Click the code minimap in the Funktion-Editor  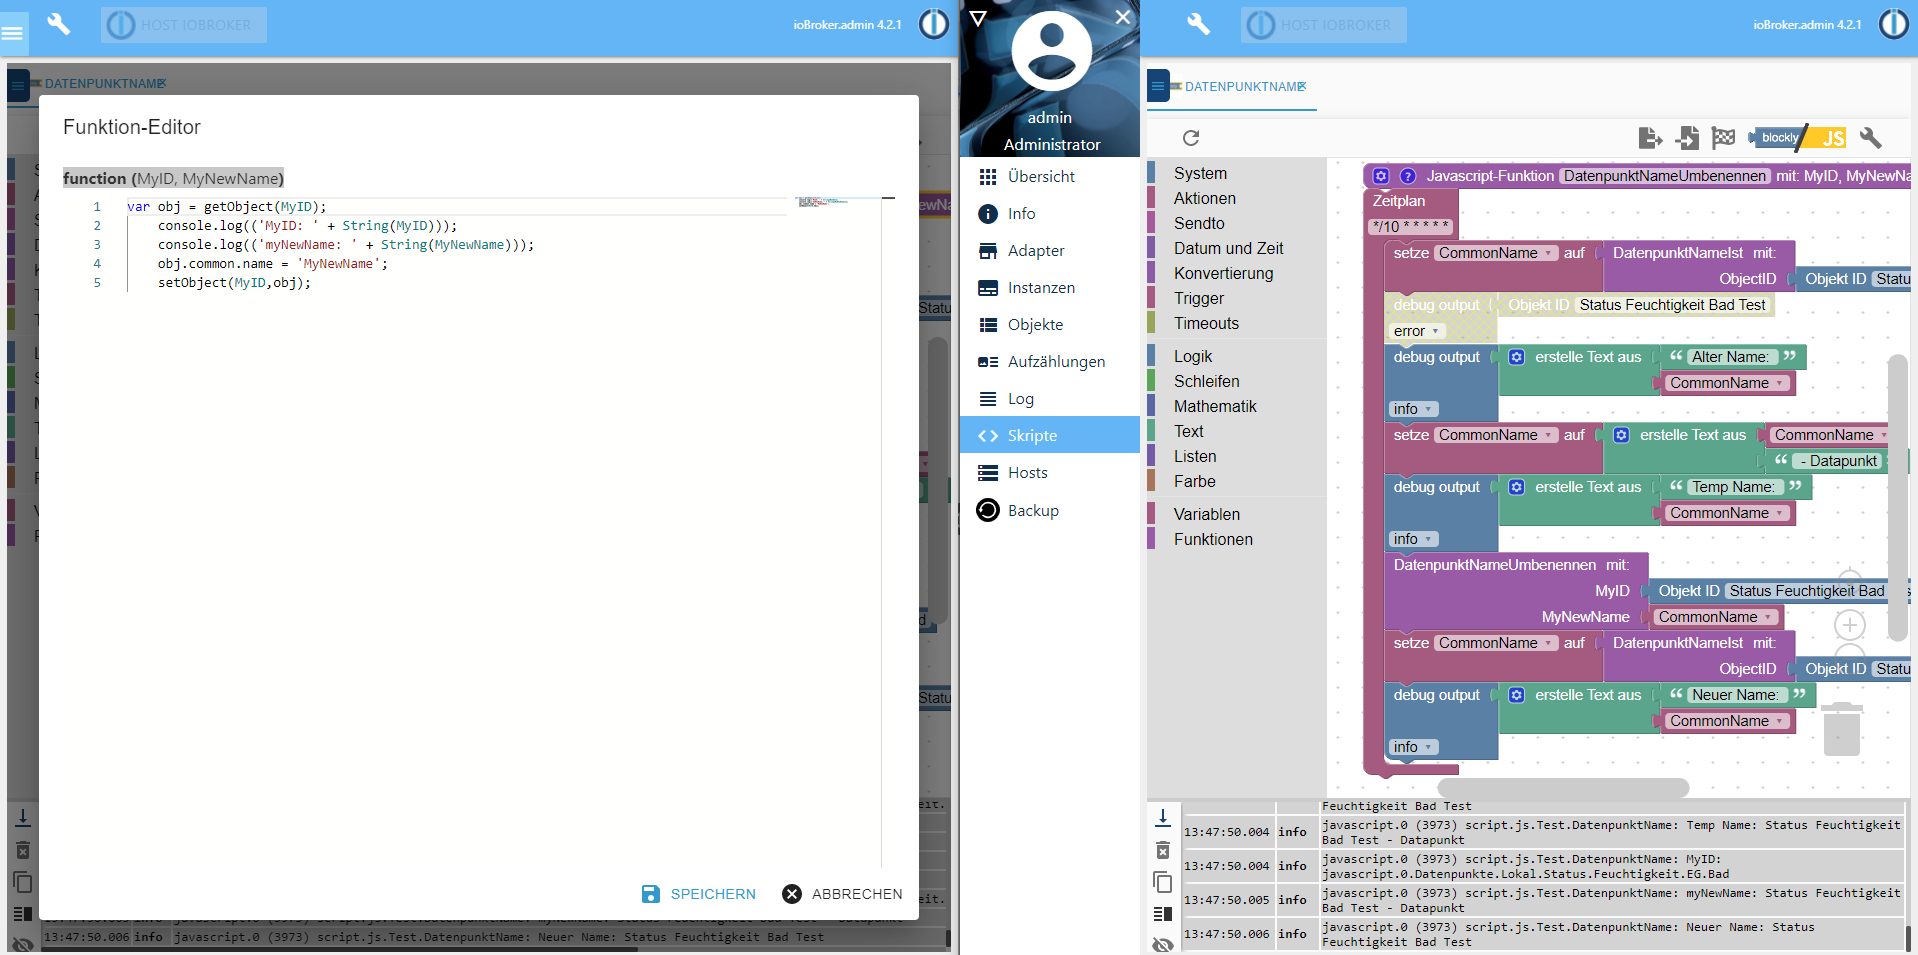pos(840,203)
